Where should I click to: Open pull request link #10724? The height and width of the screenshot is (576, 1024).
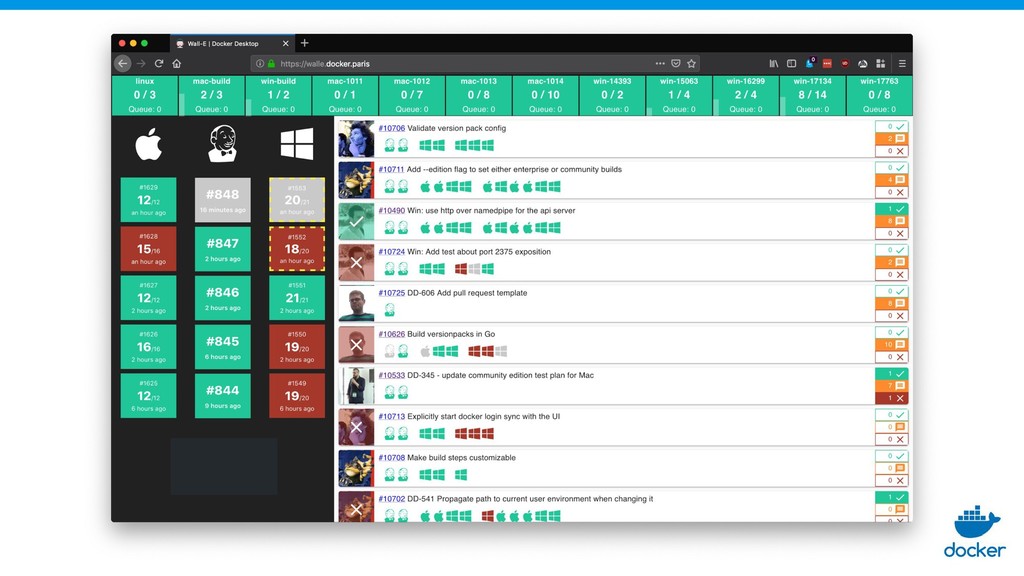[x=392, y=251]
